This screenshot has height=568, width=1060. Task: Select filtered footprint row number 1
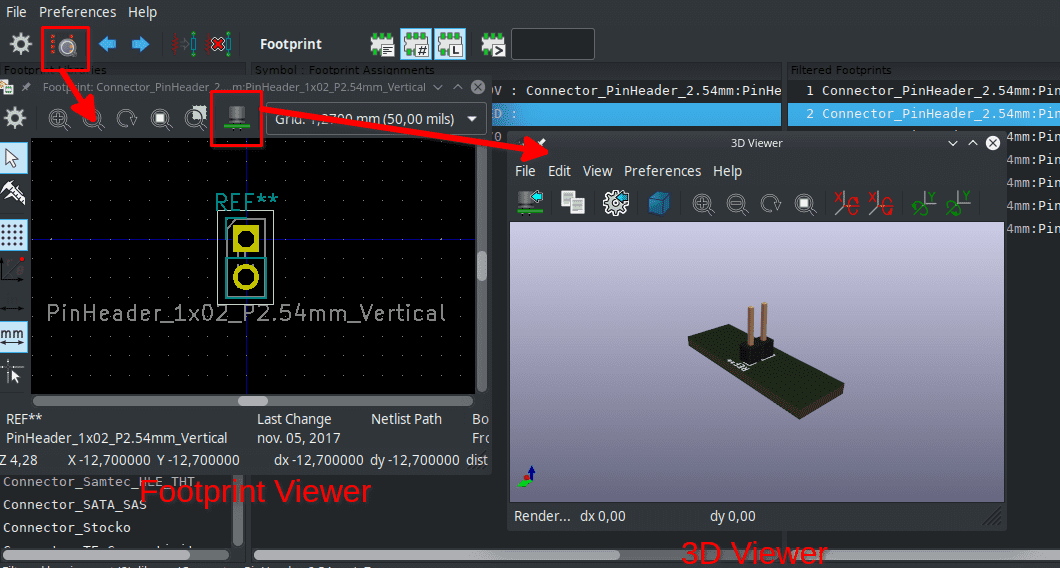(x=923, y=91)
